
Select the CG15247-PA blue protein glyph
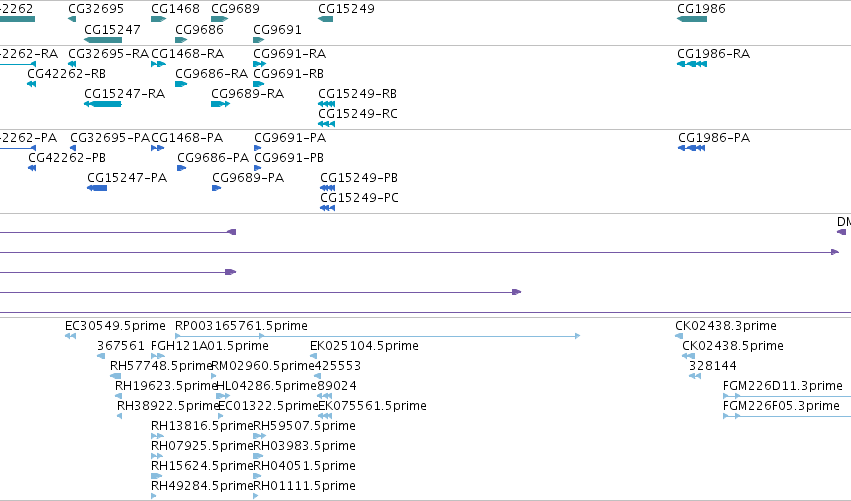pos(97,188)
